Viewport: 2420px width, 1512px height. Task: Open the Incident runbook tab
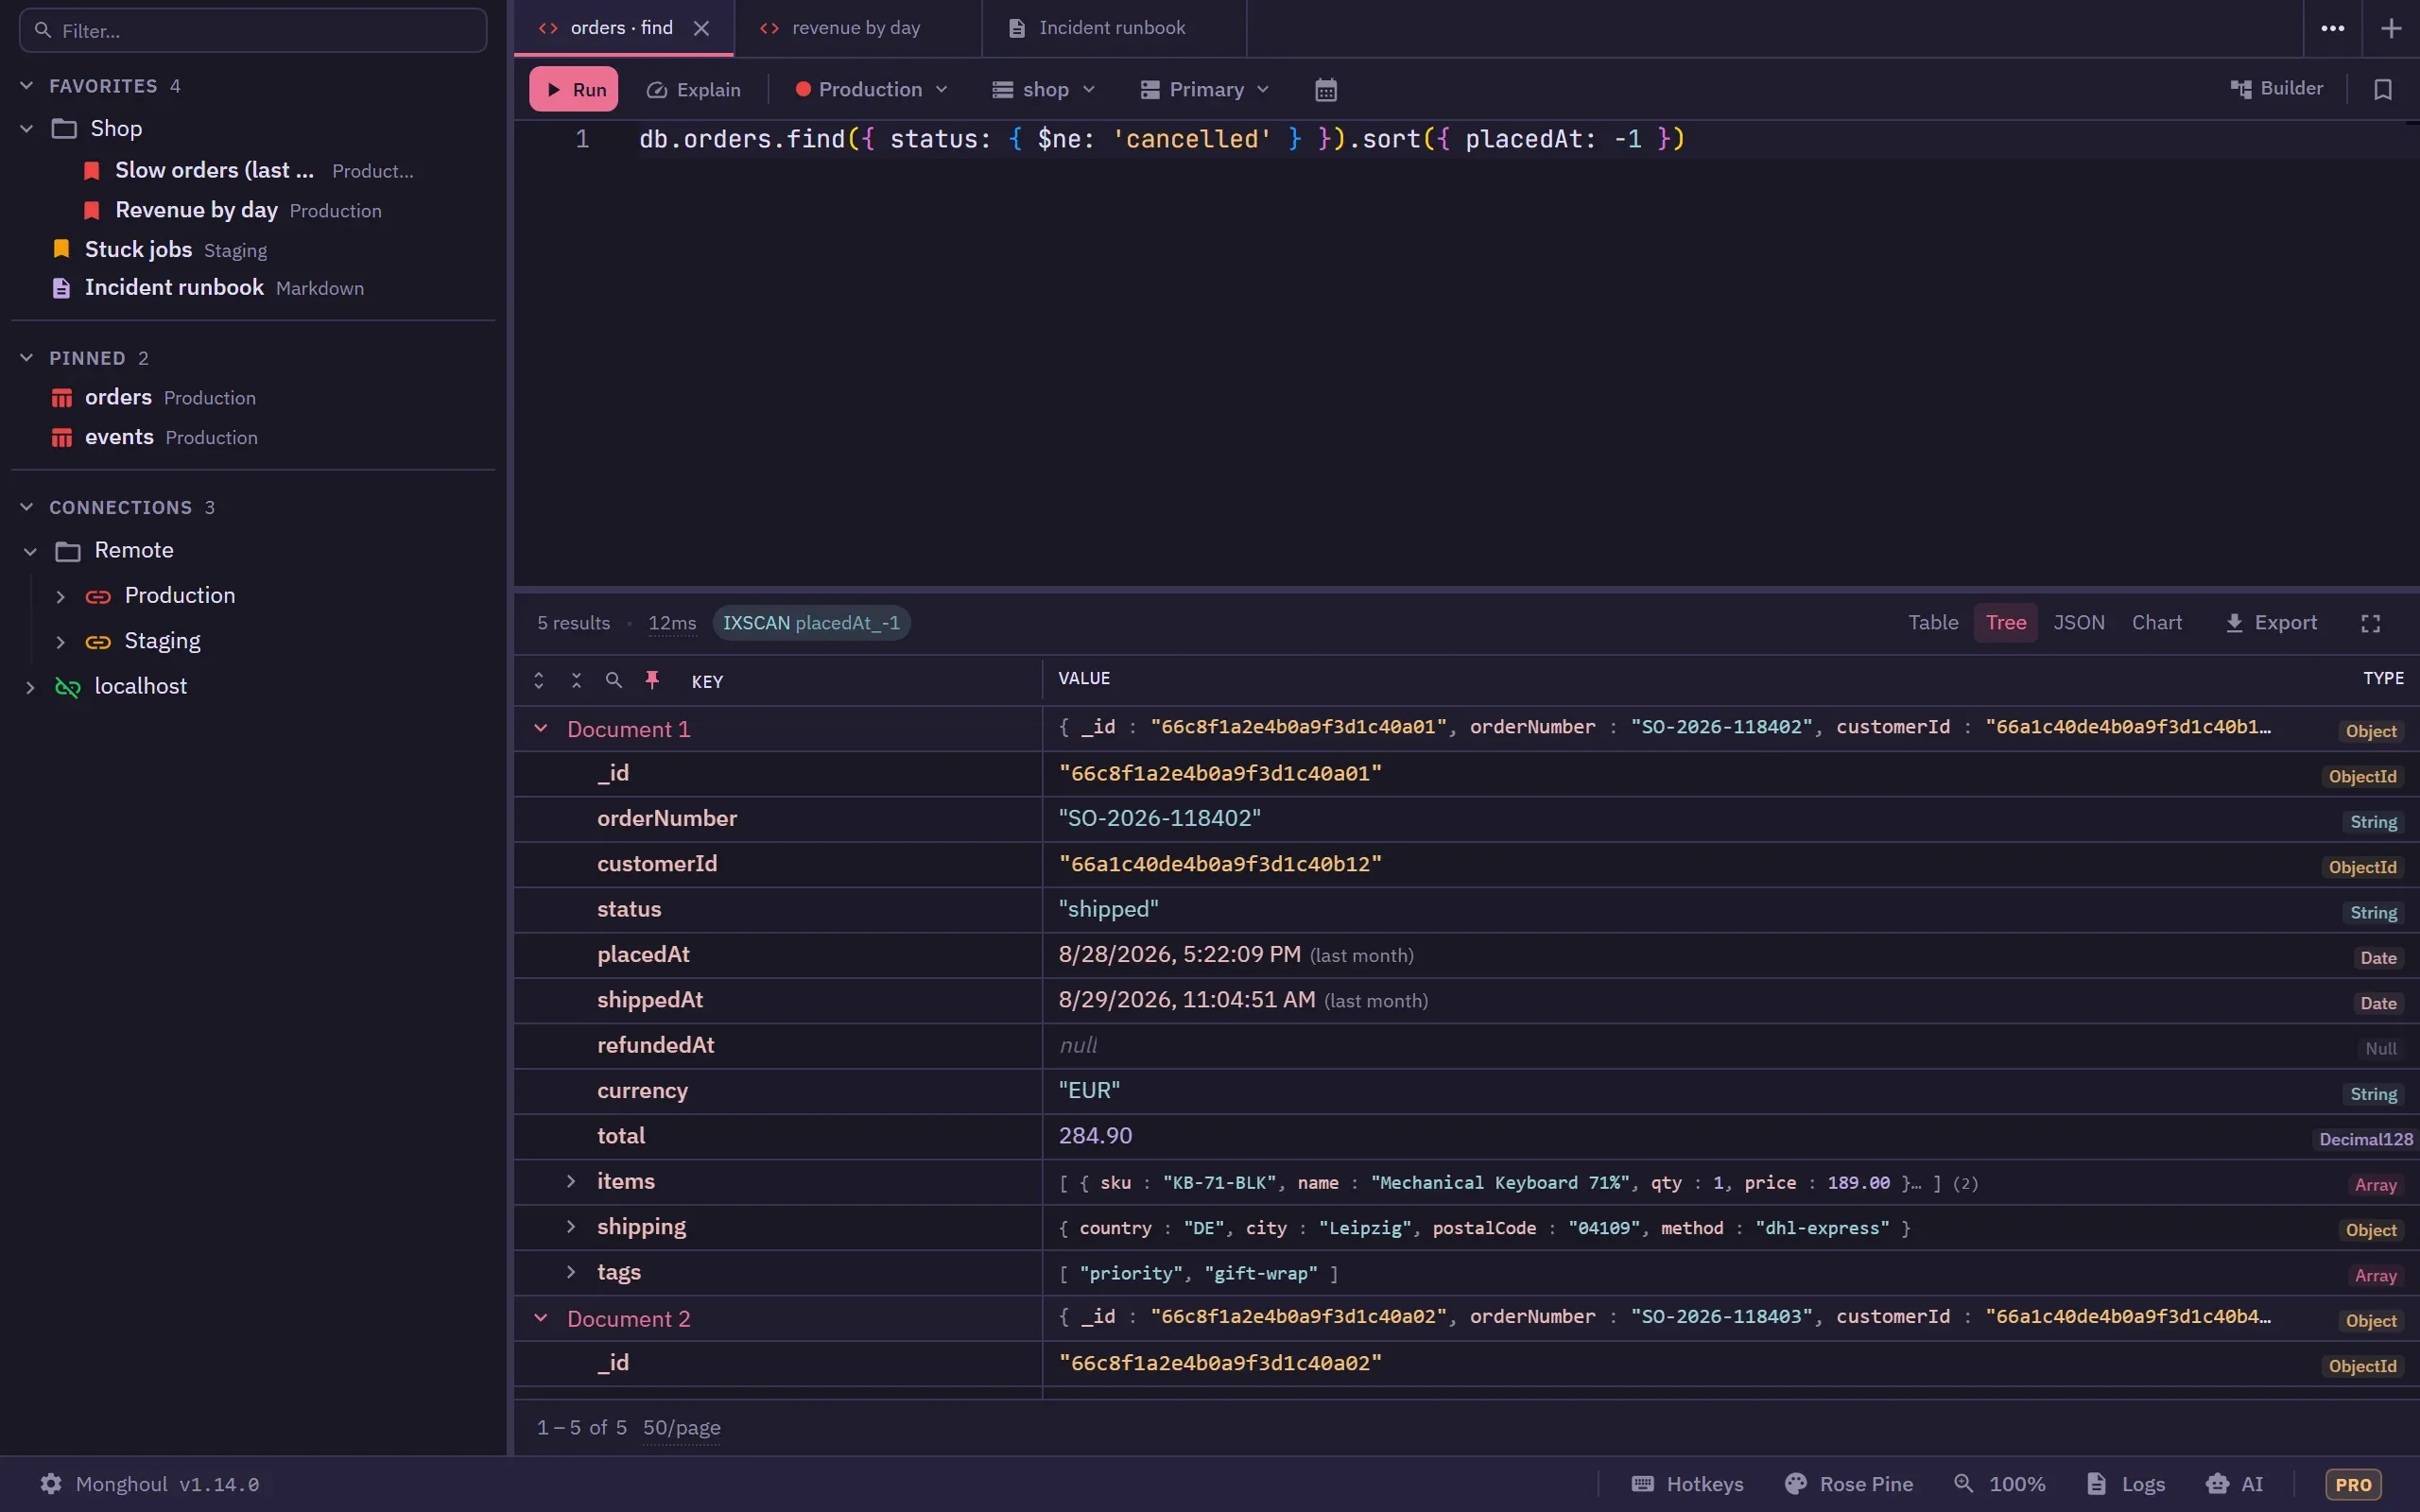(1112, 28)
